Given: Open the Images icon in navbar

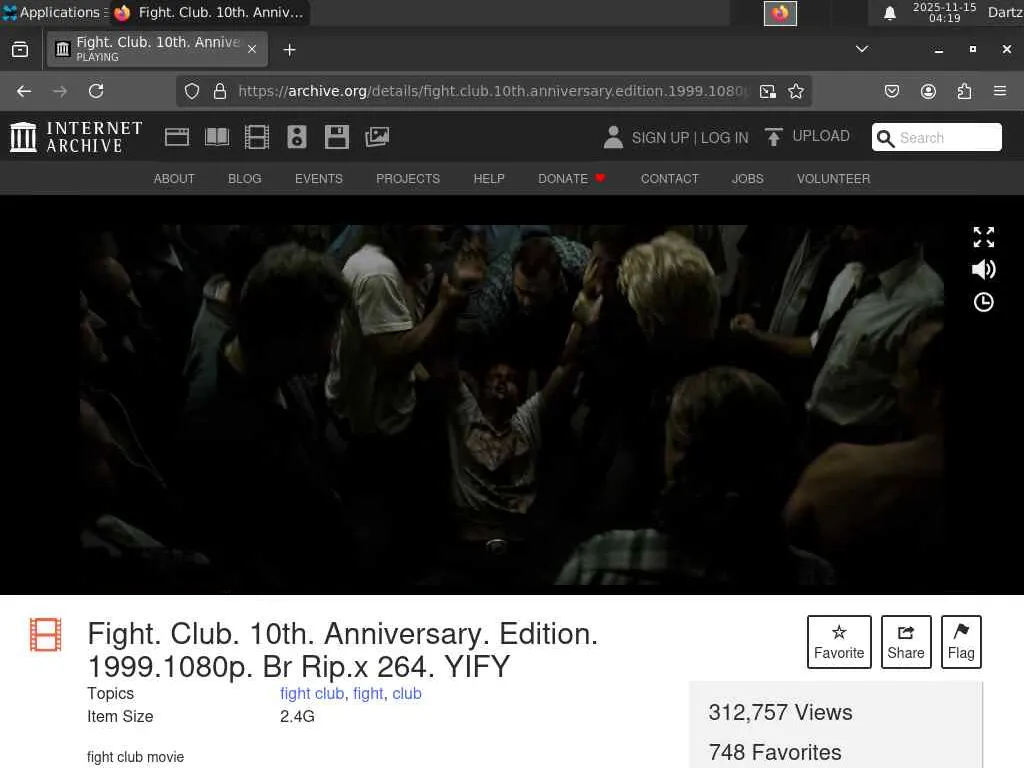Looking at the screenshot, I should (x=377, y=137).
